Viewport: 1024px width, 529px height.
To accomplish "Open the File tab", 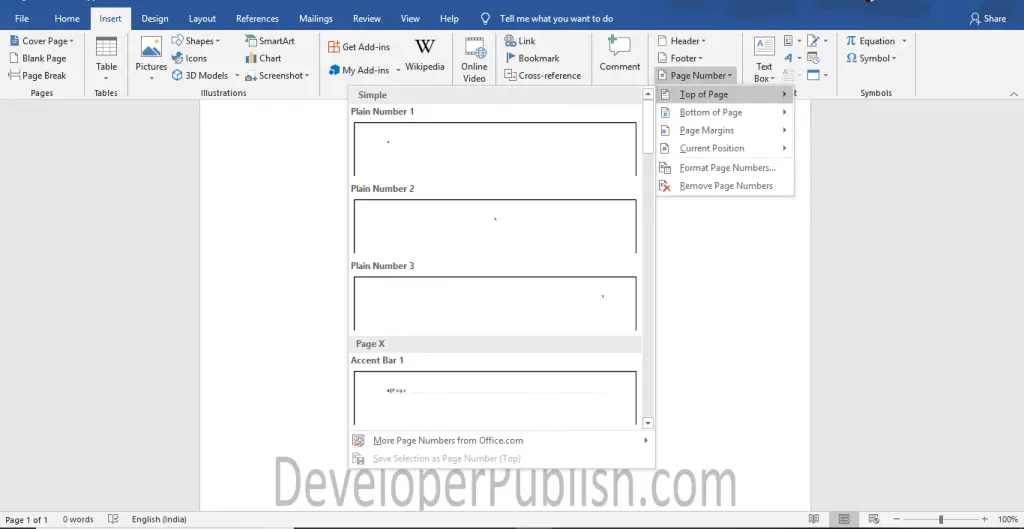I will (22, 18).
